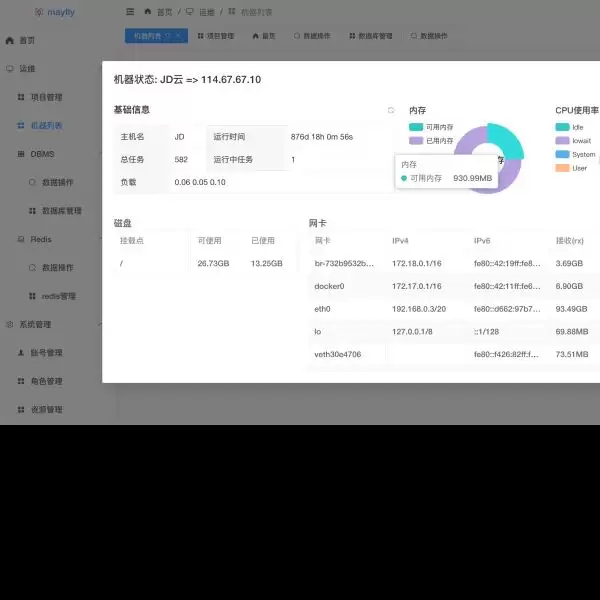
Task: Toggle the Idle legend in CPU chart
Action: (569, 127)
